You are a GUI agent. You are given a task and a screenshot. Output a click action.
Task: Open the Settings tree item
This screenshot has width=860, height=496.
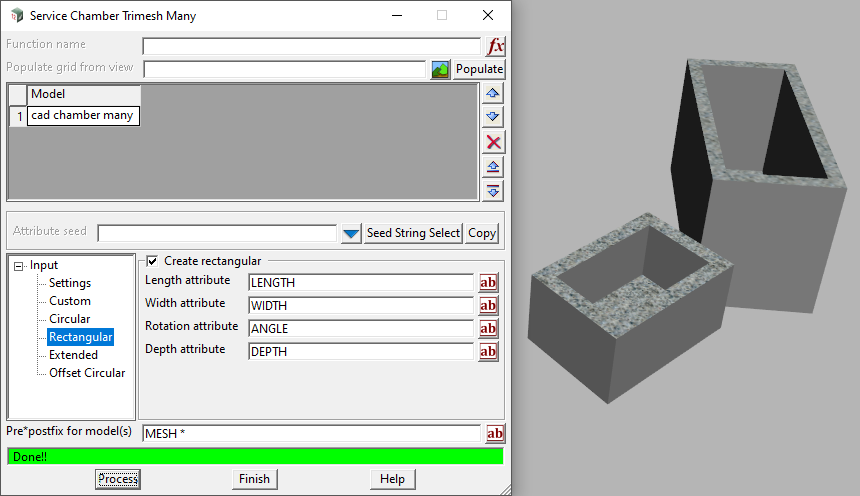coord(70,283)
